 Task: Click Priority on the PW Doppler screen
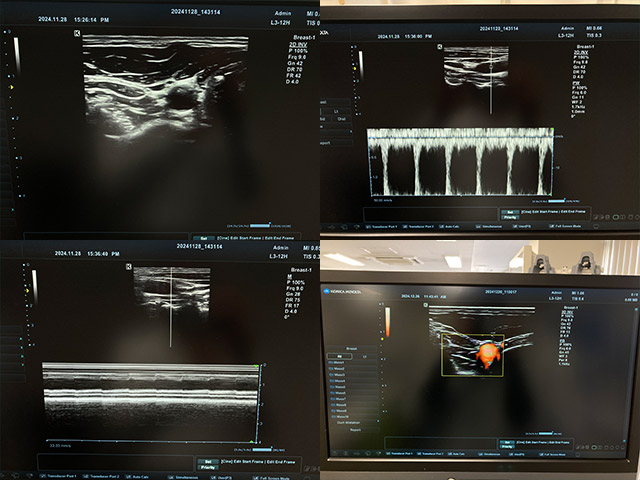coord(510,218)
